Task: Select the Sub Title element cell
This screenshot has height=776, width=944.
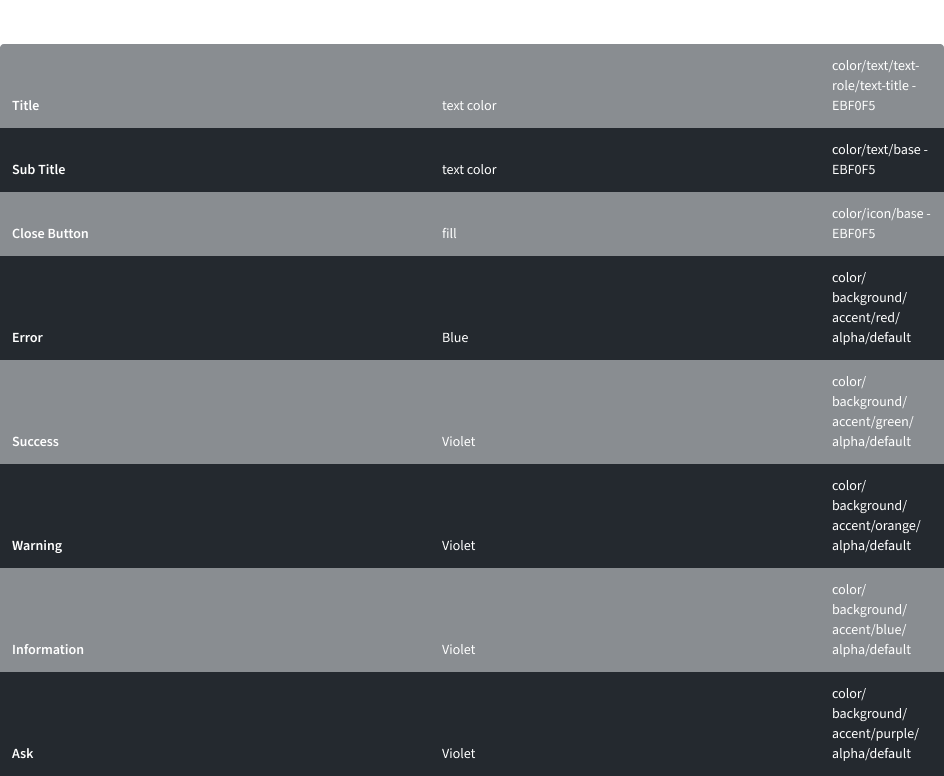Action: pos(39,169)
